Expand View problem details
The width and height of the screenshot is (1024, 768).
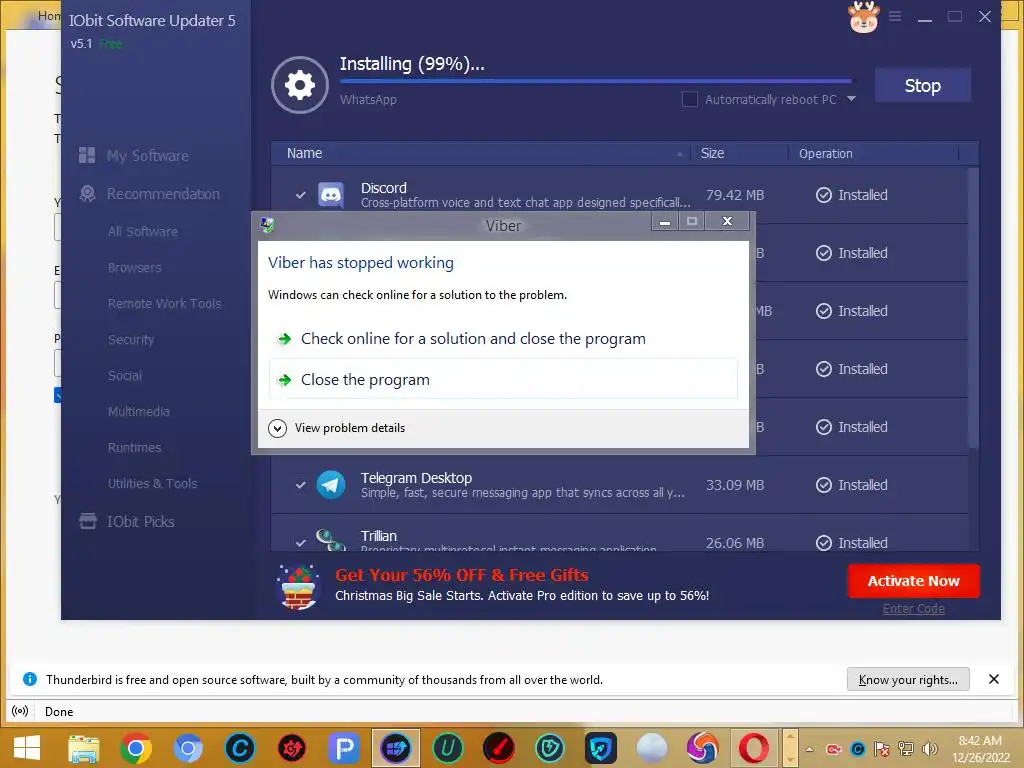pos(337,428)
